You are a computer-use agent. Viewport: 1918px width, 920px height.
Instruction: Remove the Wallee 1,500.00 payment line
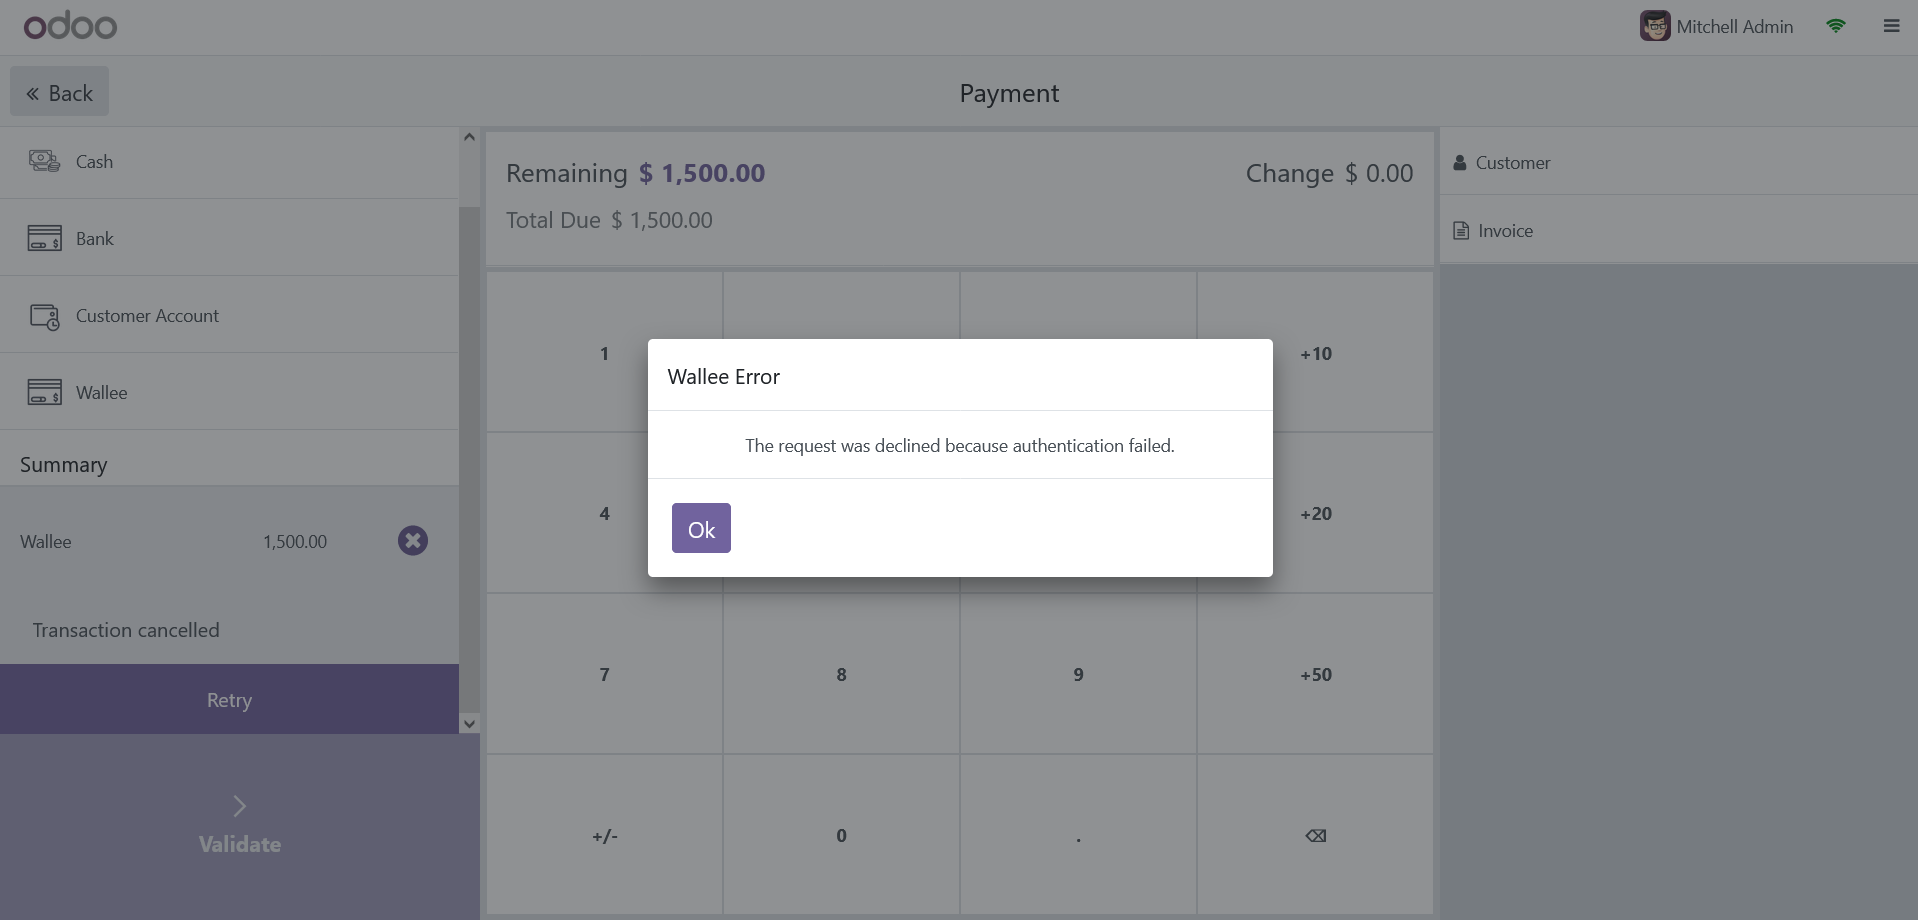pos(412,541)
